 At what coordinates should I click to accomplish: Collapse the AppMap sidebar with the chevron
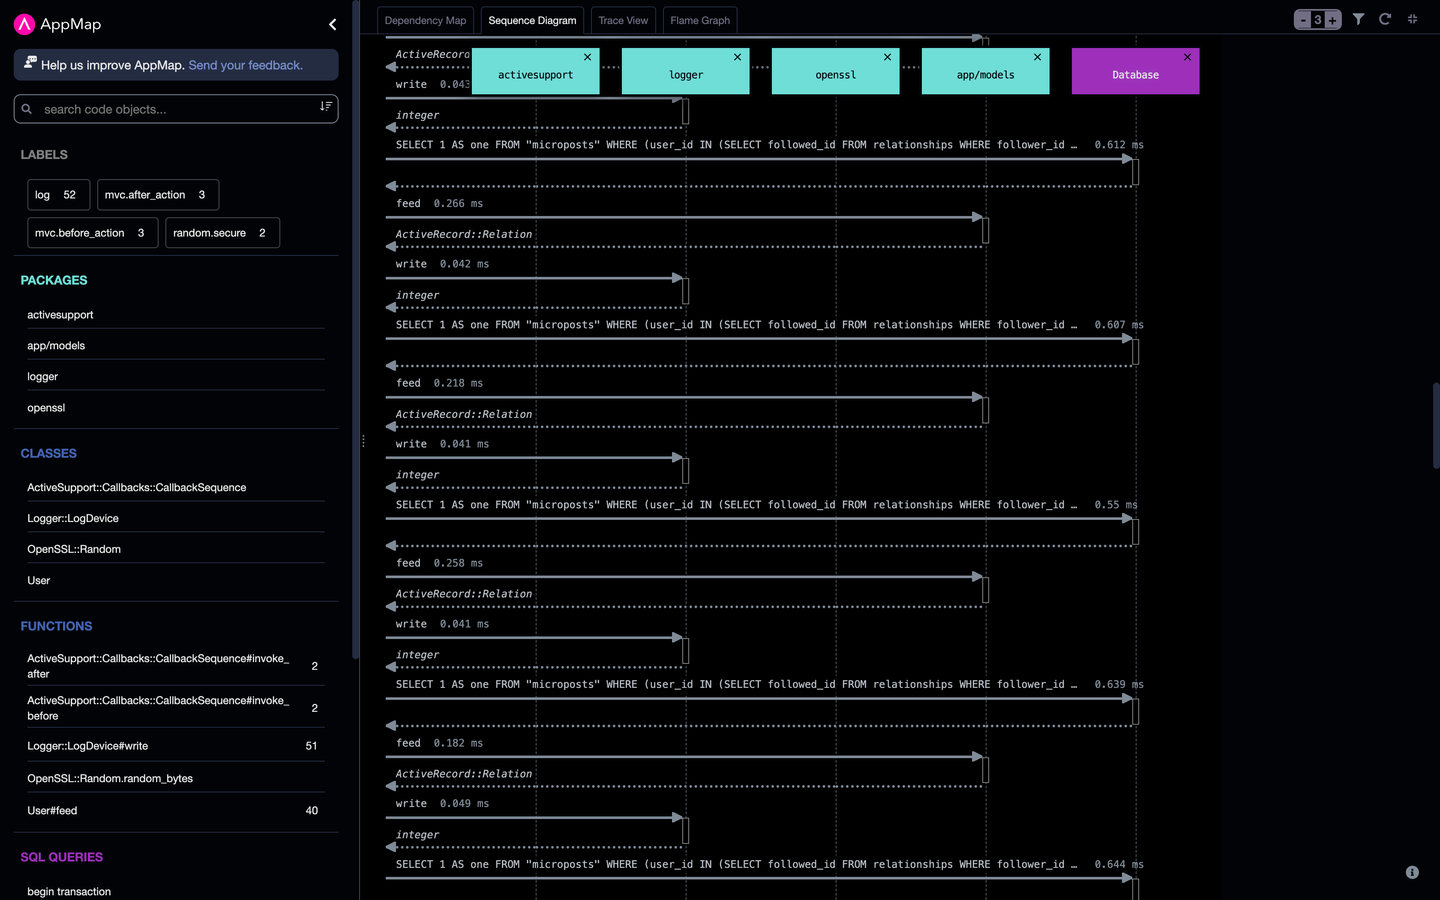point(332,24)
